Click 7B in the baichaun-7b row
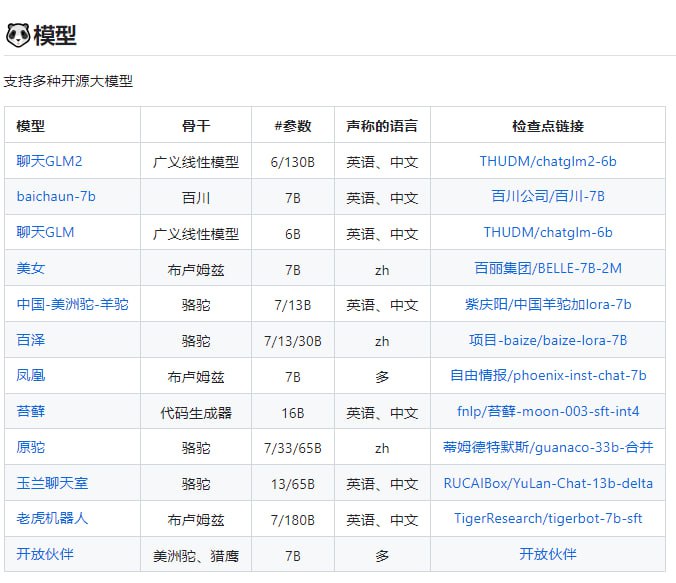 pos(293,198)
